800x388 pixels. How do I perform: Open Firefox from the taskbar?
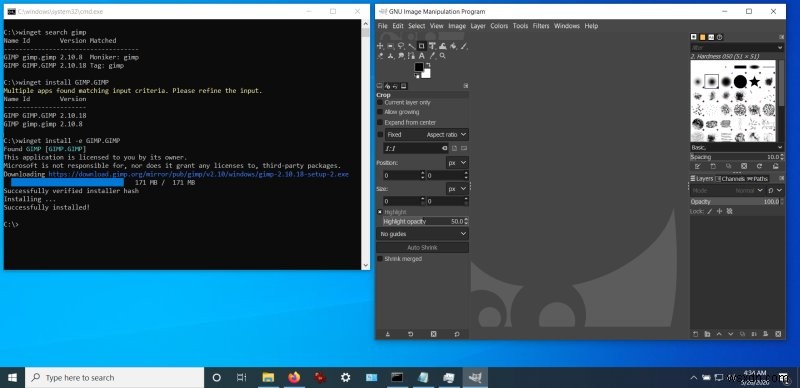click(294, 378)
